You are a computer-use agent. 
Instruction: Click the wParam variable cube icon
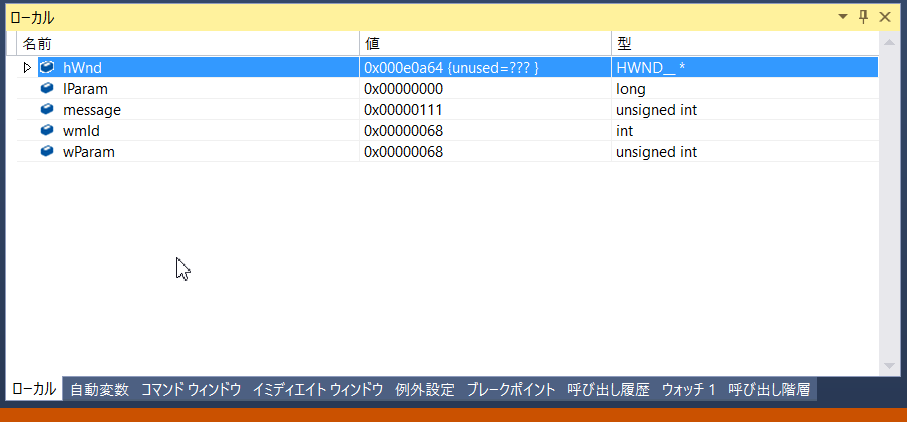pyautogui.click(x=47, y=151)
